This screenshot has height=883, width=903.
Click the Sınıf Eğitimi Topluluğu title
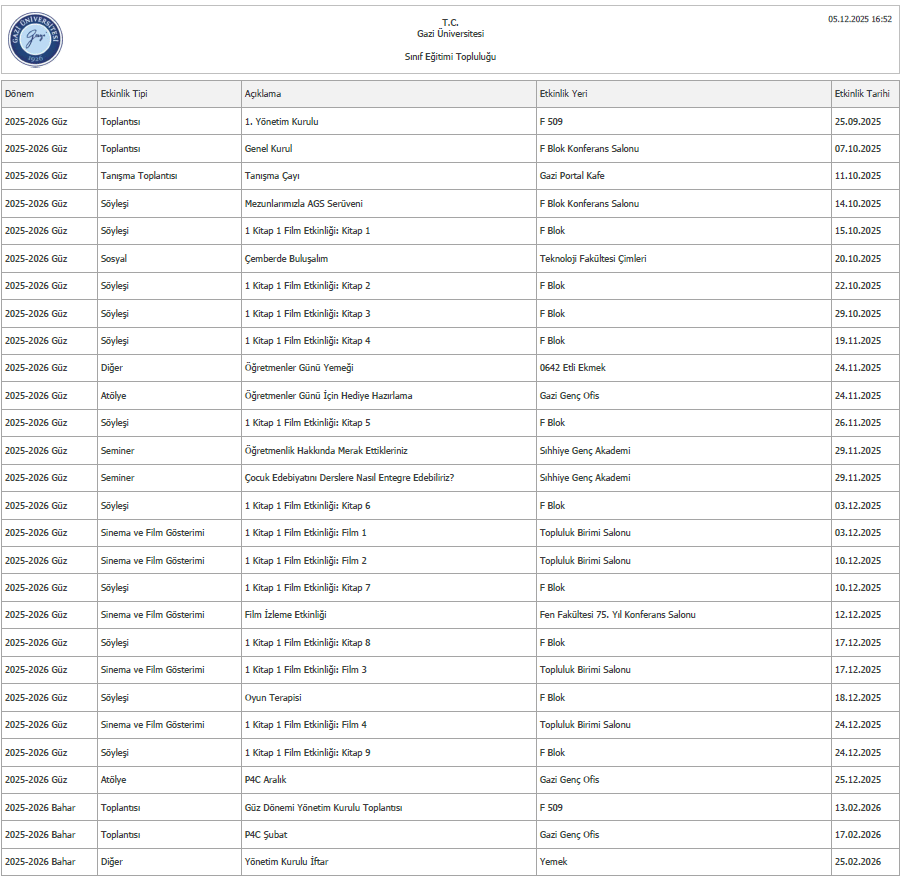(450, 57)
